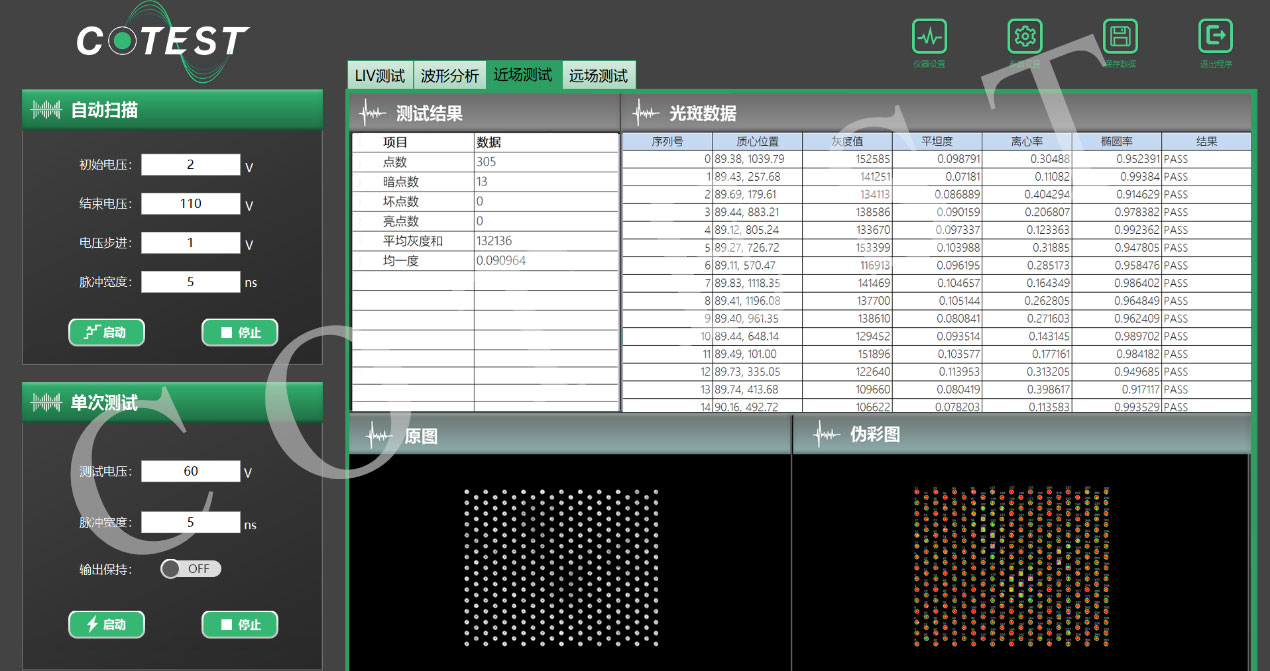Open the 远场测试 tab
Image resolution: width=1270 pixels, height=671 pixels.
(598, 76)
